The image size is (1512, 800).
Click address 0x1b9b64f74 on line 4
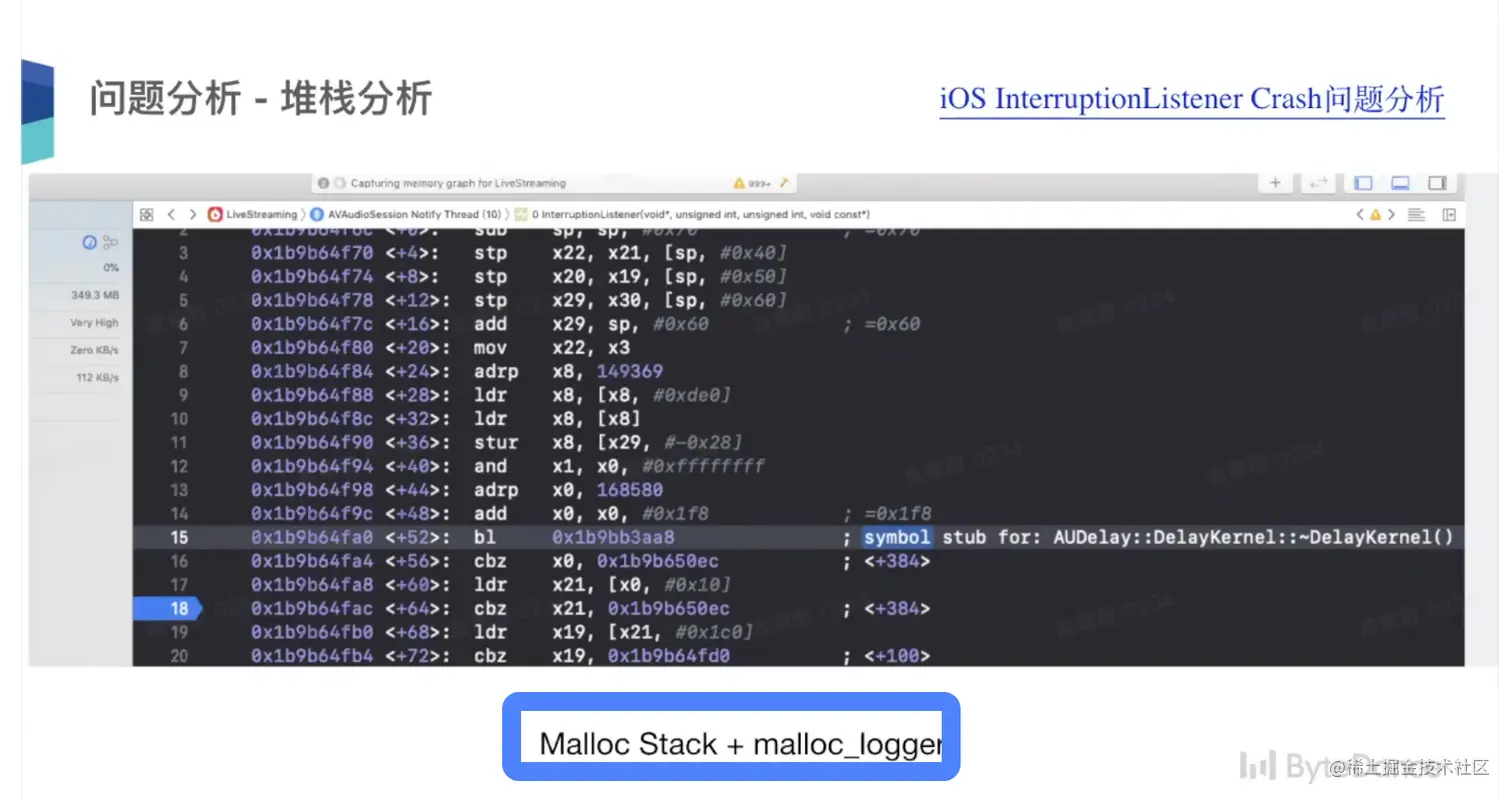tap(313, 276)
